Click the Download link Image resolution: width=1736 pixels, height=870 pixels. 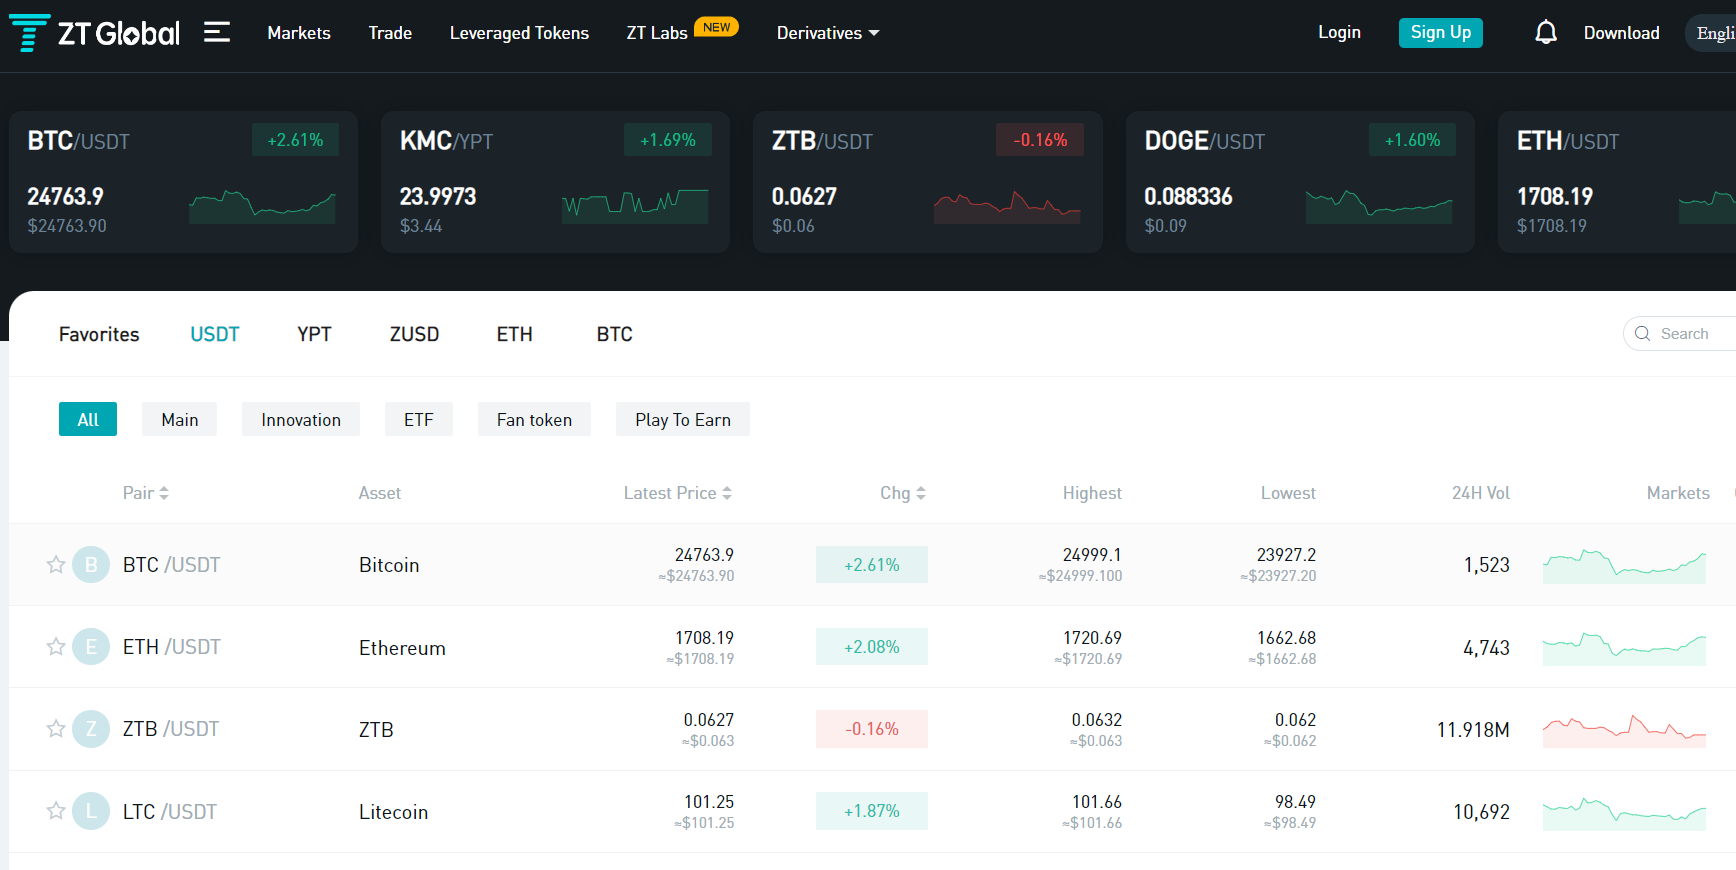tap(1622, 33)
